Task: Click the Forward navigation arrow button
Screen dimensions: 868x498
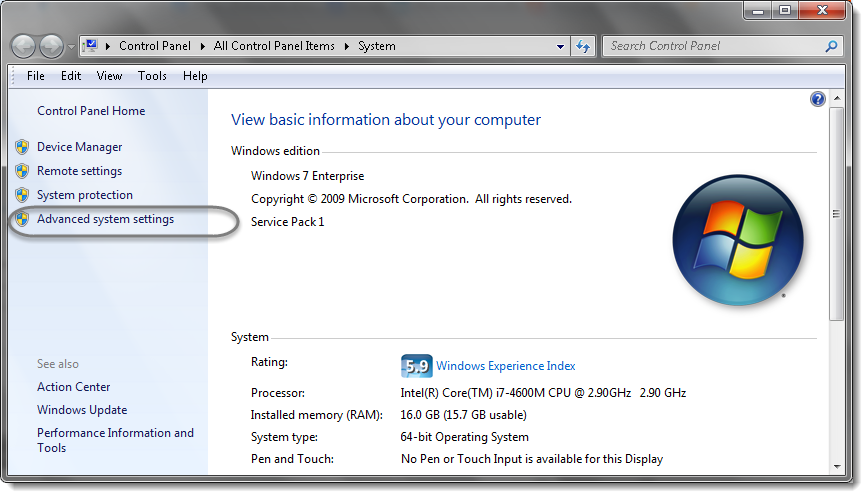Action: pyautogui.click(x=51, y=46)
